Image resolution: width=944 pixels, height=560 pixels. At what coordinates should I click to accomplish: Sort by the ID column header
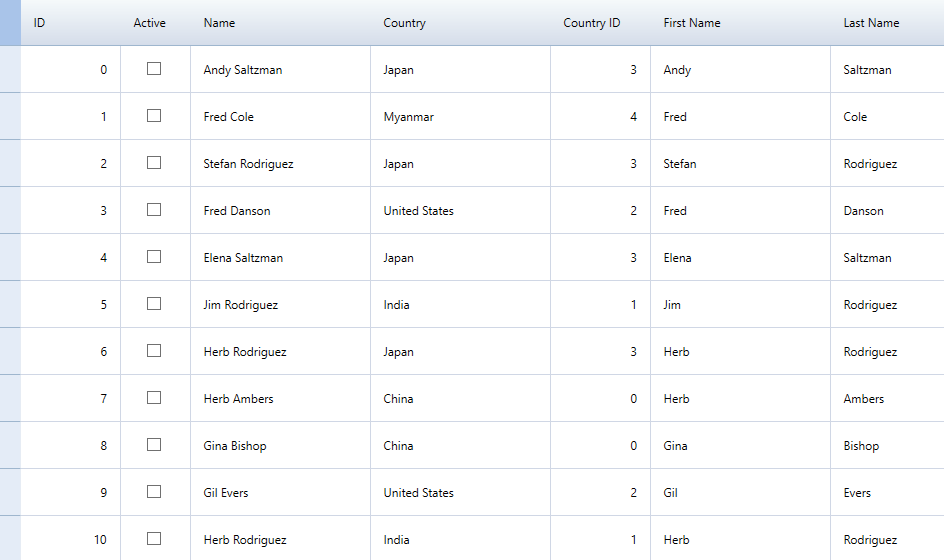[70, 23]
